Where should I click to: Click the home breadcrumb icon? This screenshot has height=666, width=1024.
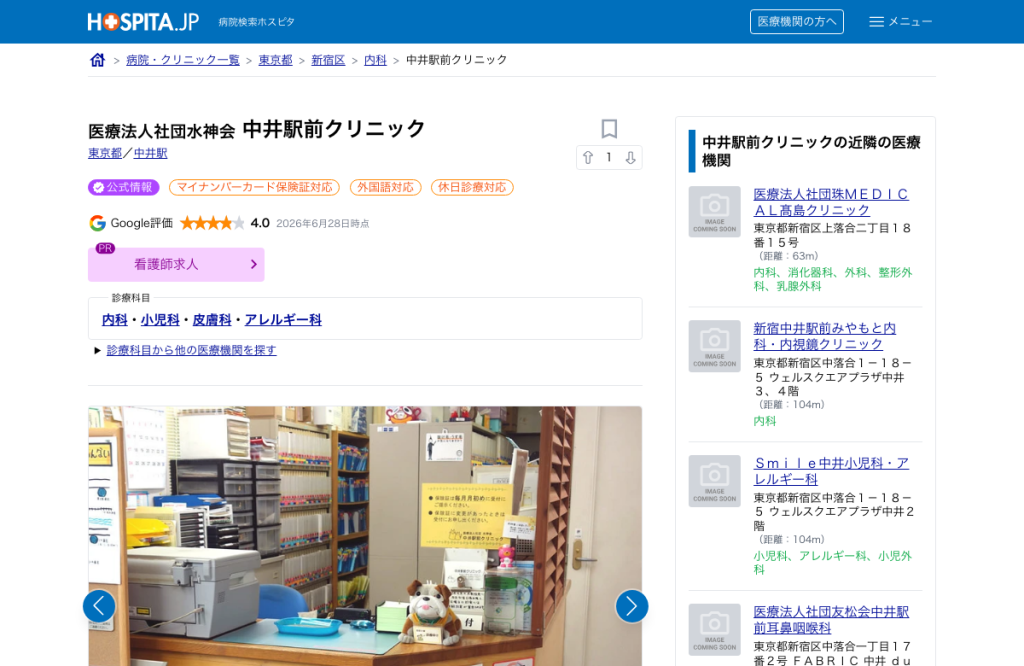coord(97,60)
